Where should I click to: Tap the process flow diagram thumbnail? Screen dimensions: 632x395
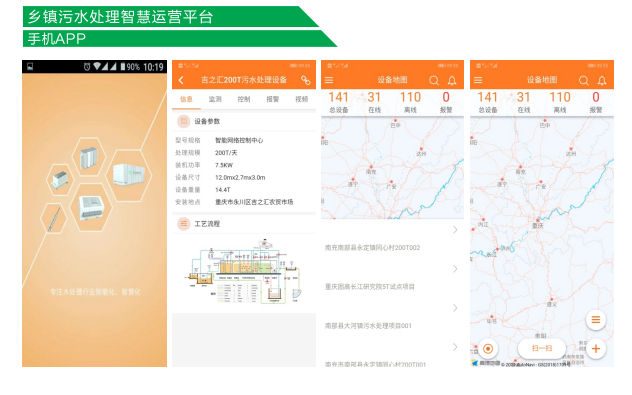[243, 271]
